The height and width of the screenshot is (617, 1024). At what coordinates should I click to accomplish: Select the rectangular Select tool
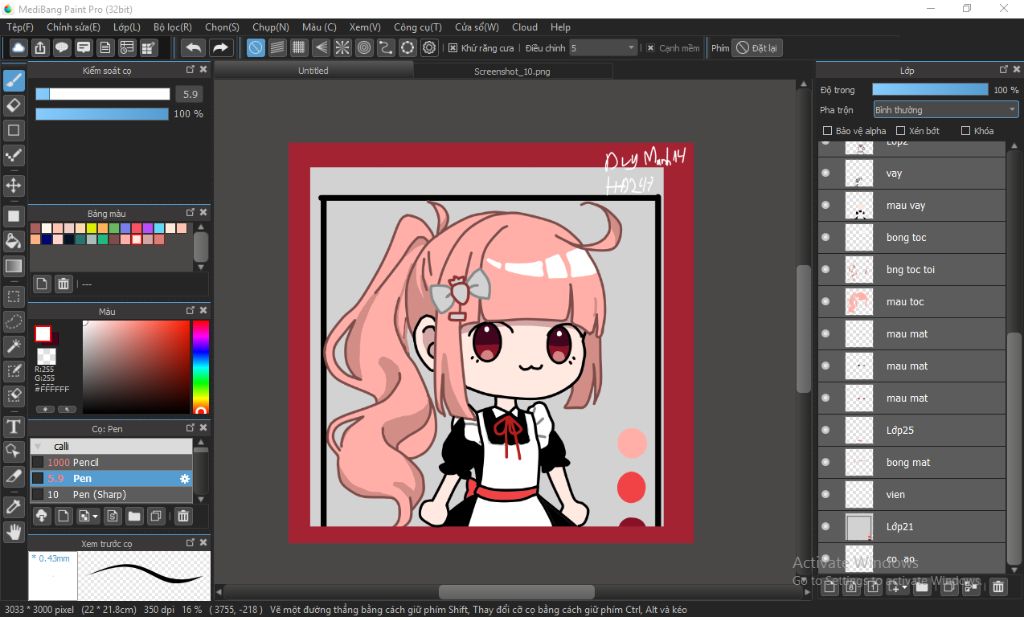[14, 296]
